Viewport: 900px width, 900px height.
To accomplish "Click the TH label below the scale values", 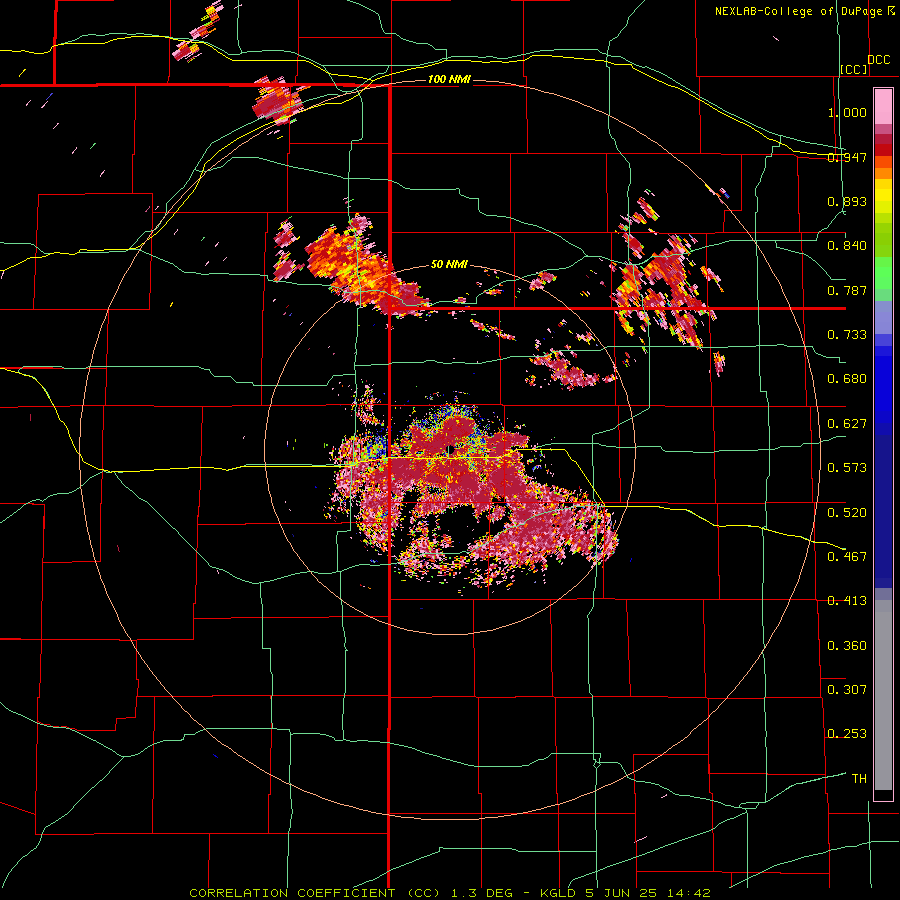I will (859, 778).
